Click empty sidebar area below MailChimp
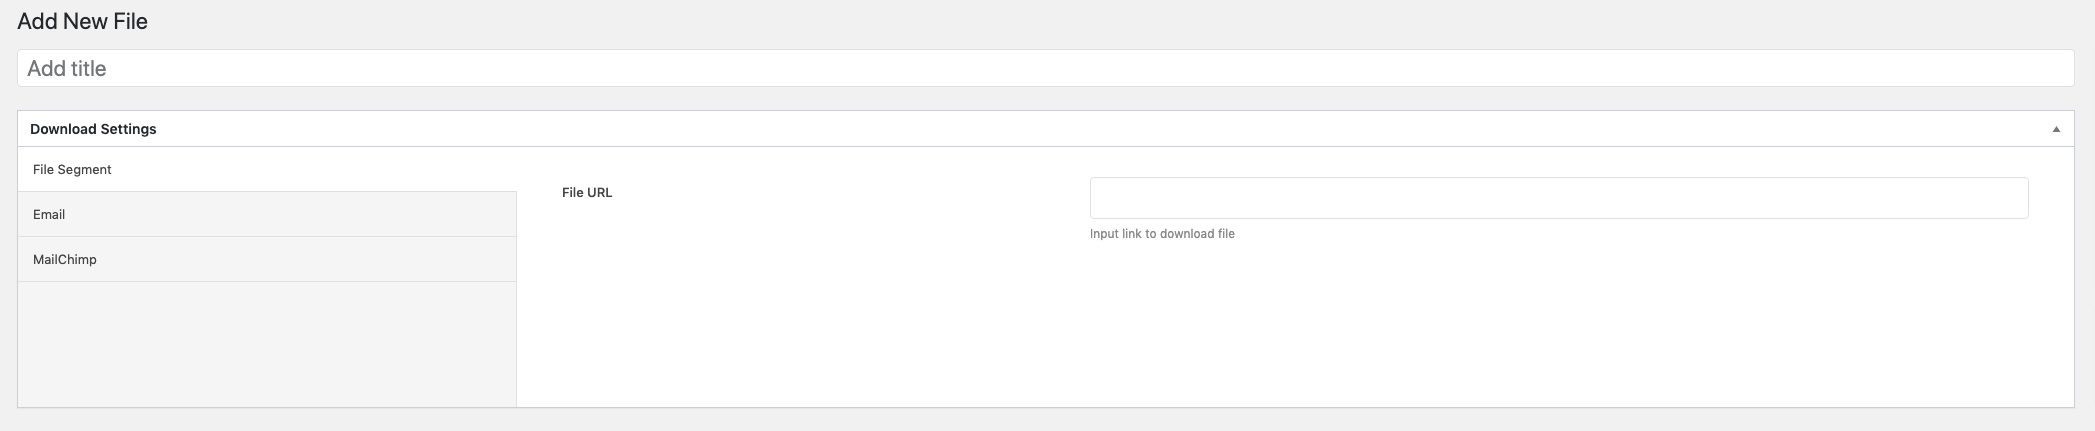 point(266,344)
